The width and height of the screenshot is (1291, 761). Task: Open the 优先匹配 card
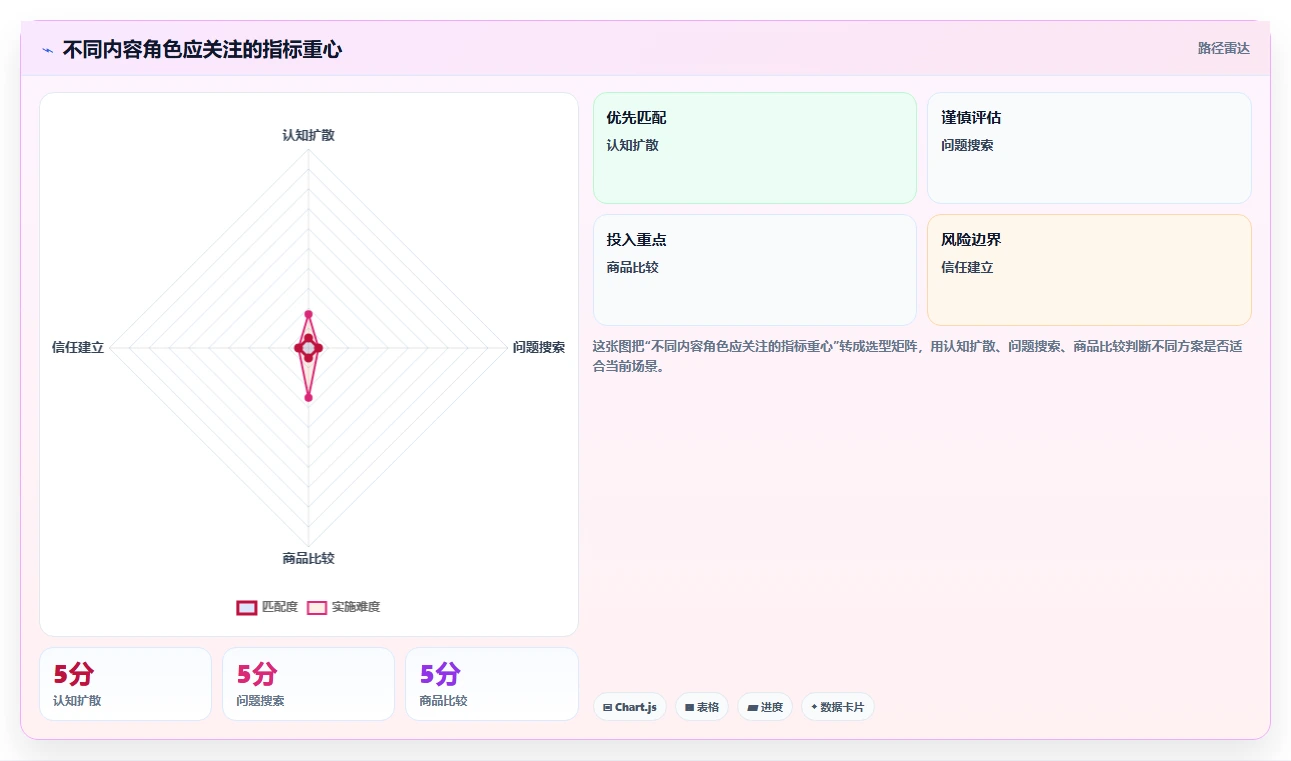click(755, 148)
